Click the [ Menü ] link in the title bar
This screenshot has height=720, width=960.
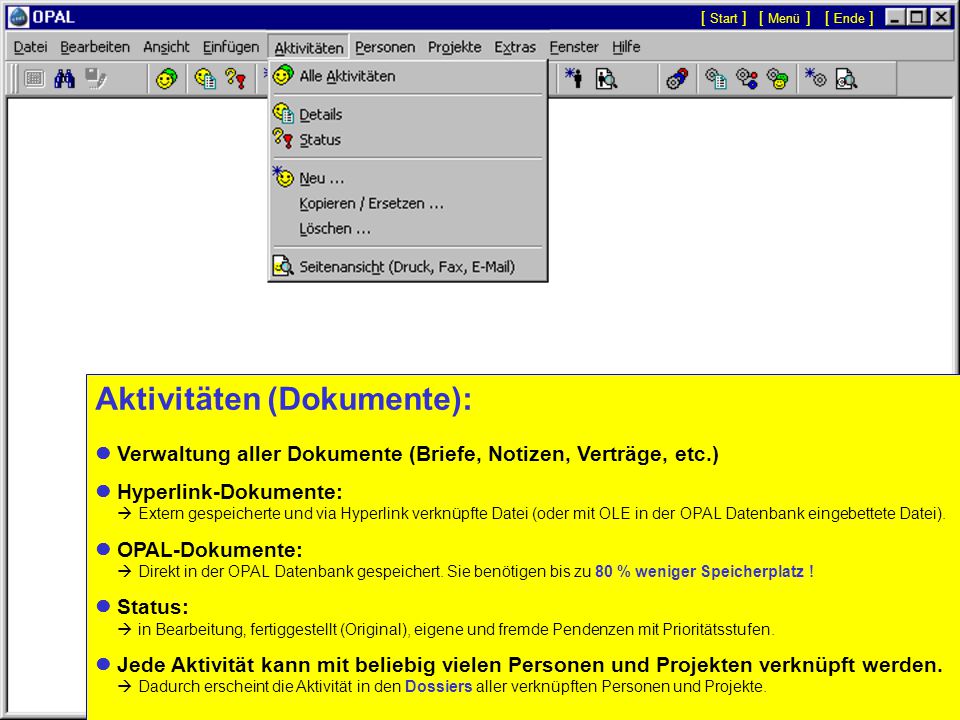784,18
